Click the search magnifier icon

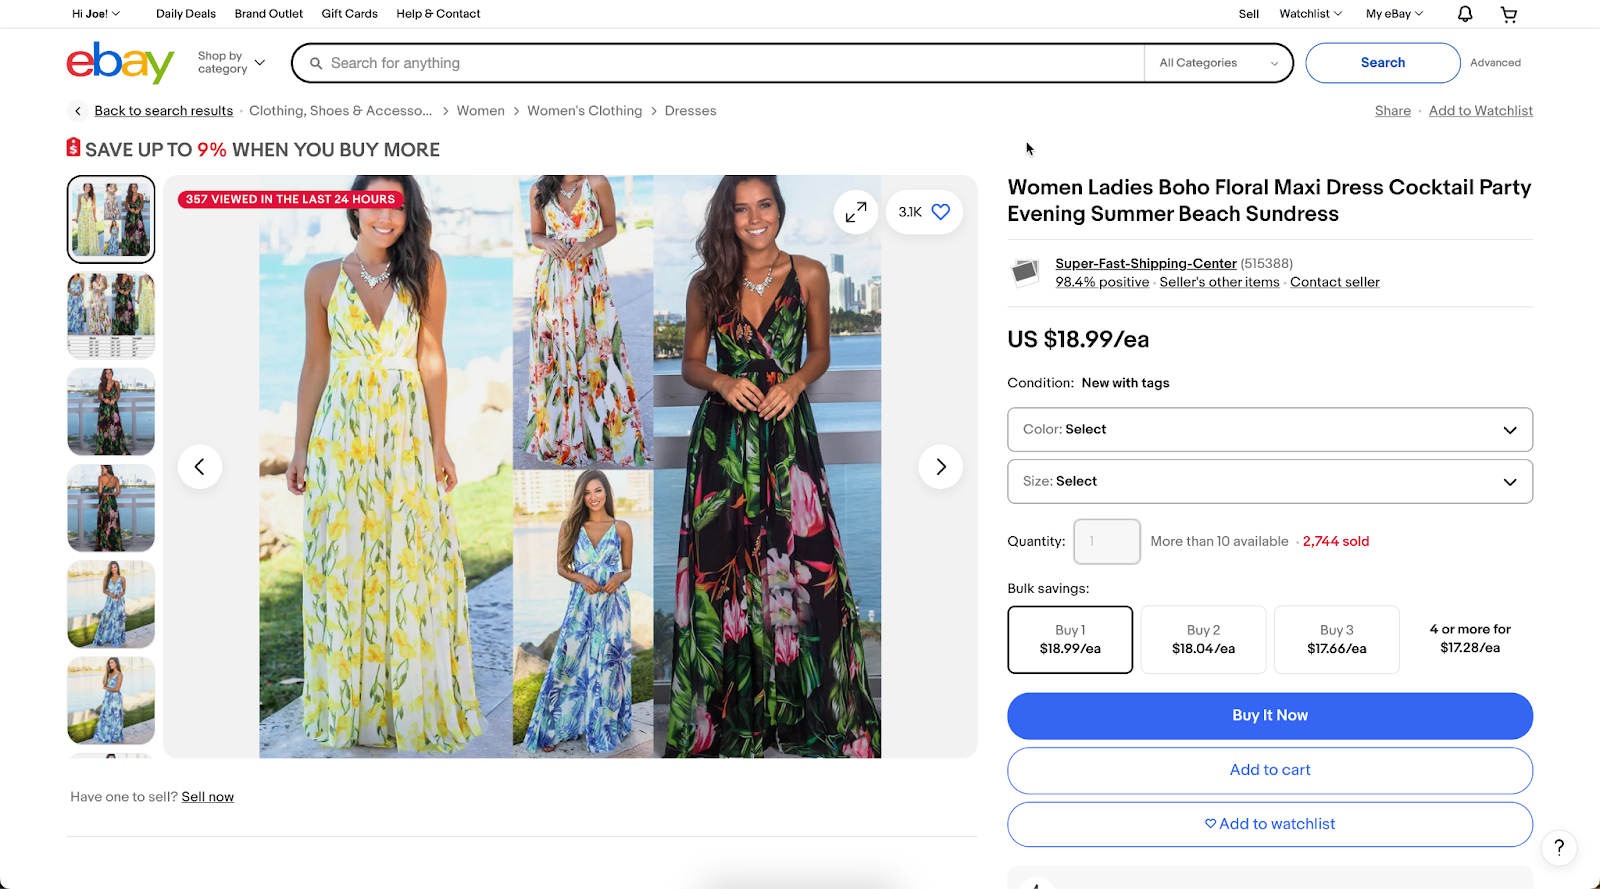click(316, 62)
